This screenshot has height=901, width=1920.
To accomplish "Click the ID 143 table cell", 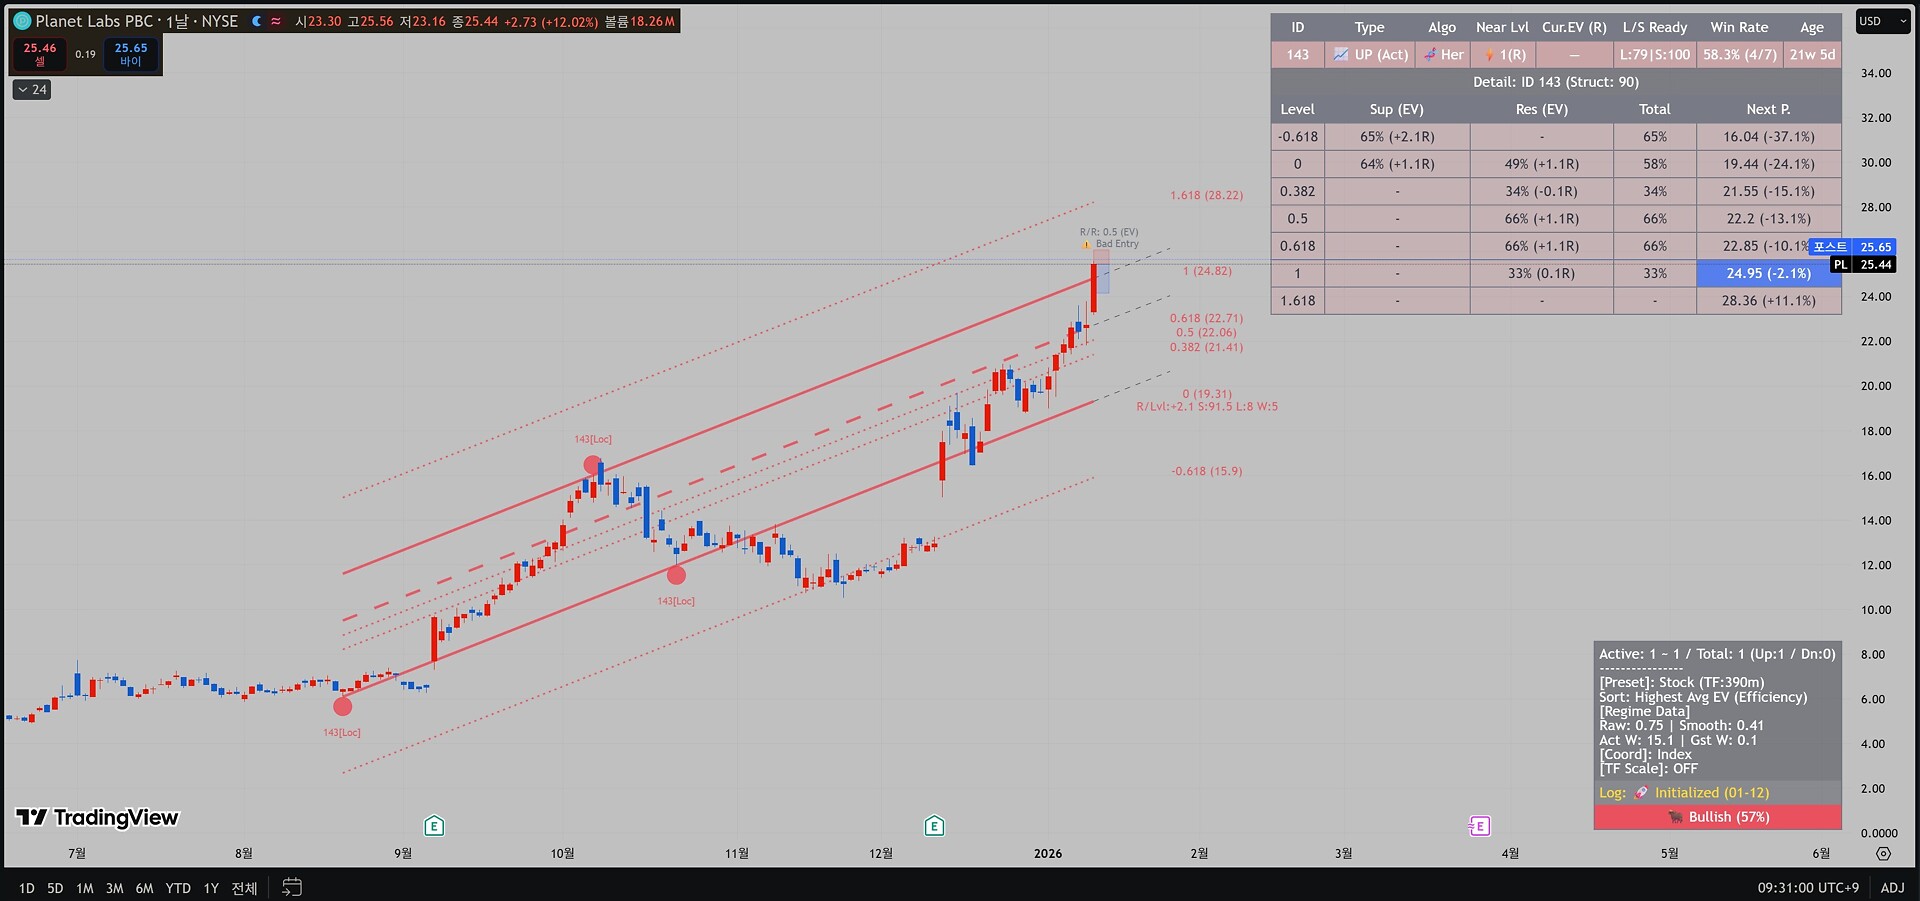I will point(1298,55).
